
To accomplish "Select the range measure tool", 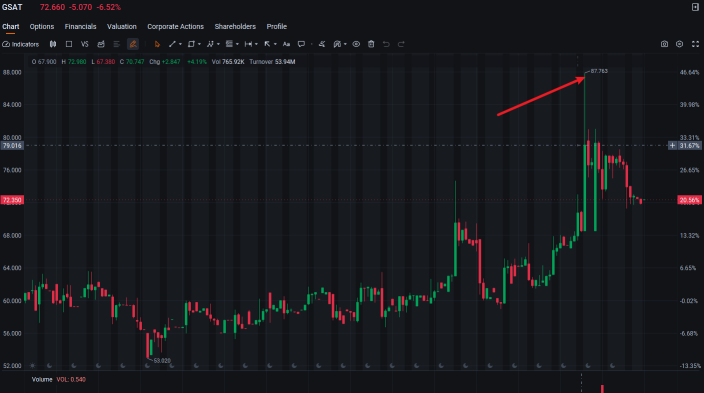I will coord(248,44).
